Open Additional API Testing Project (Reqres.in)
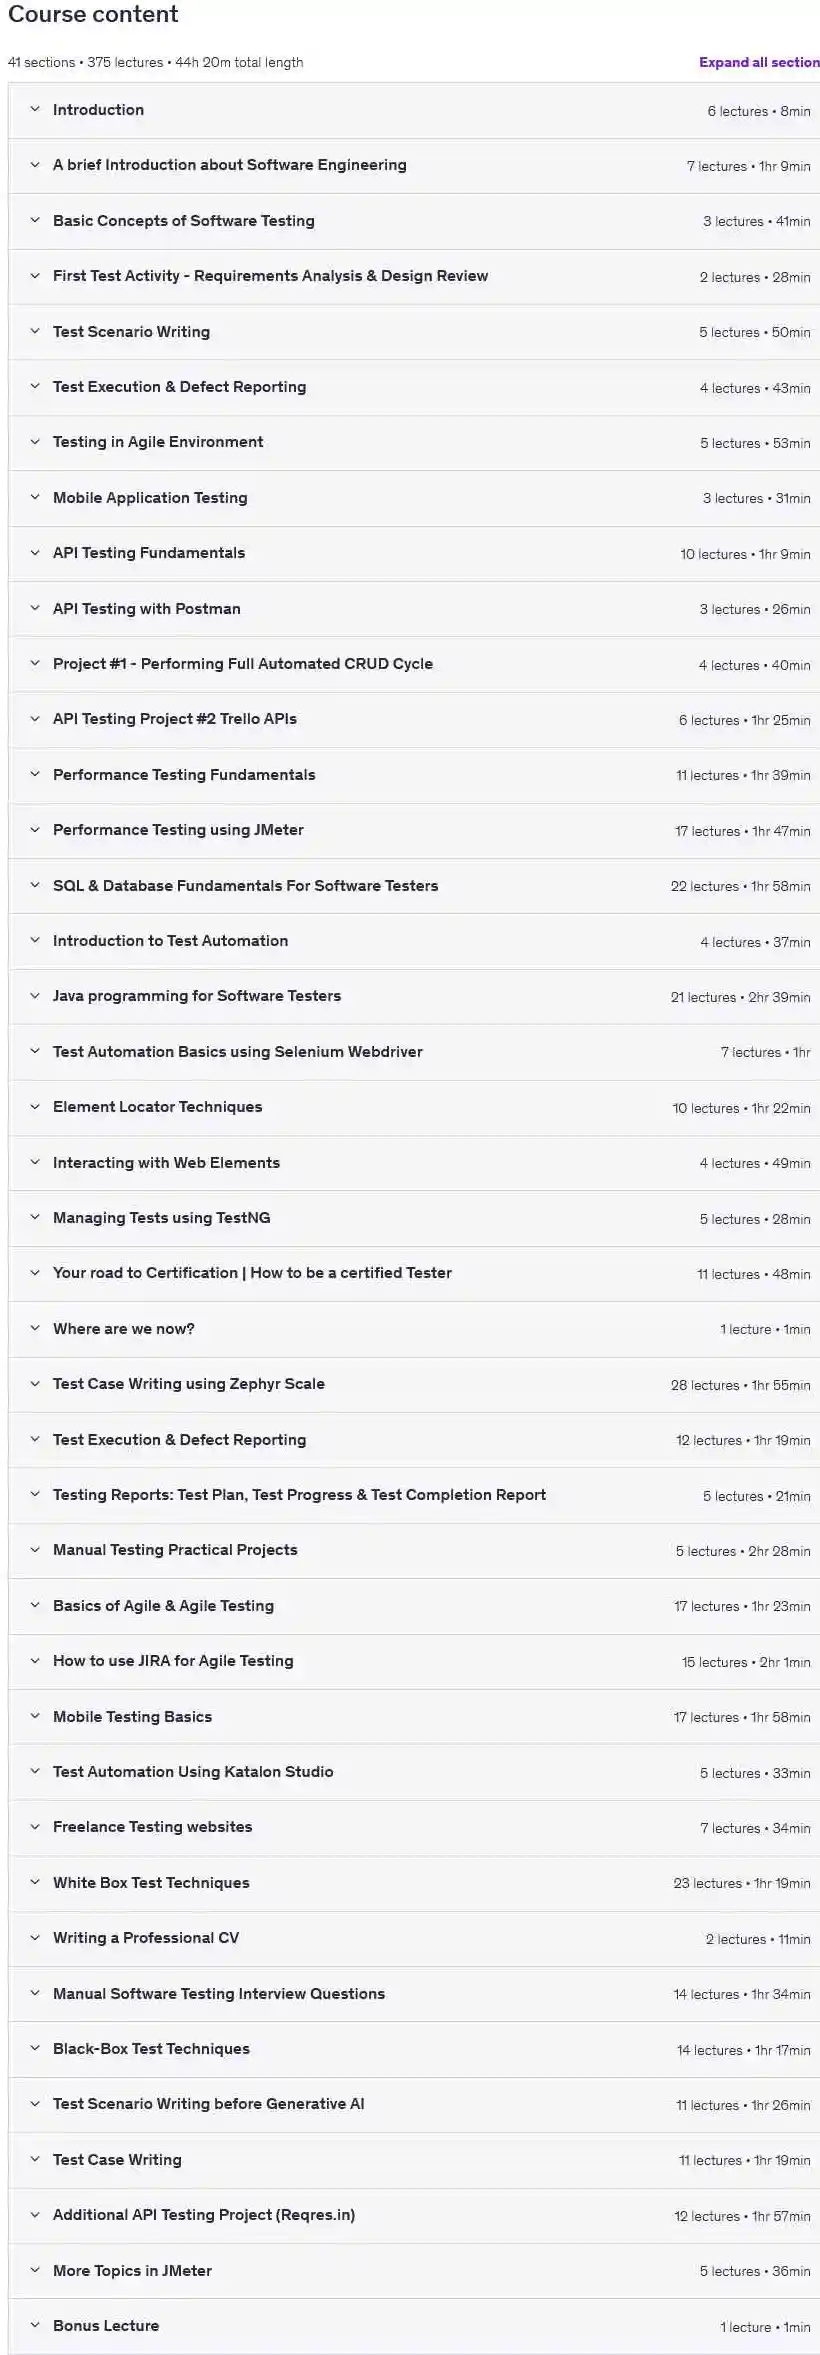This screenshot has width=820, height=2355. (x=204, y=2215)
